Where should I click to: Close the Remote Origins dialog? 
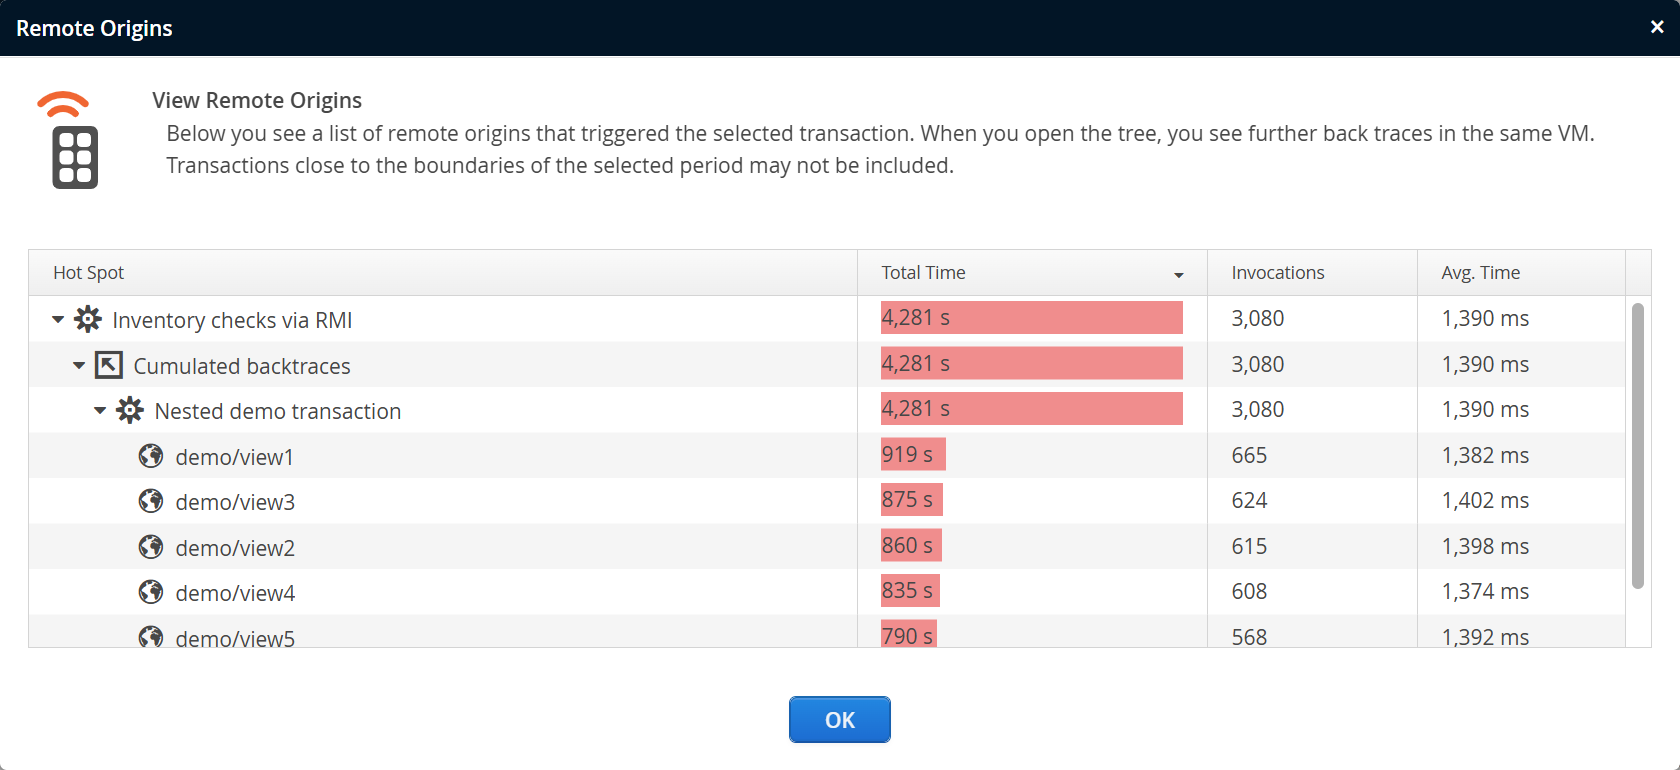1657,28
